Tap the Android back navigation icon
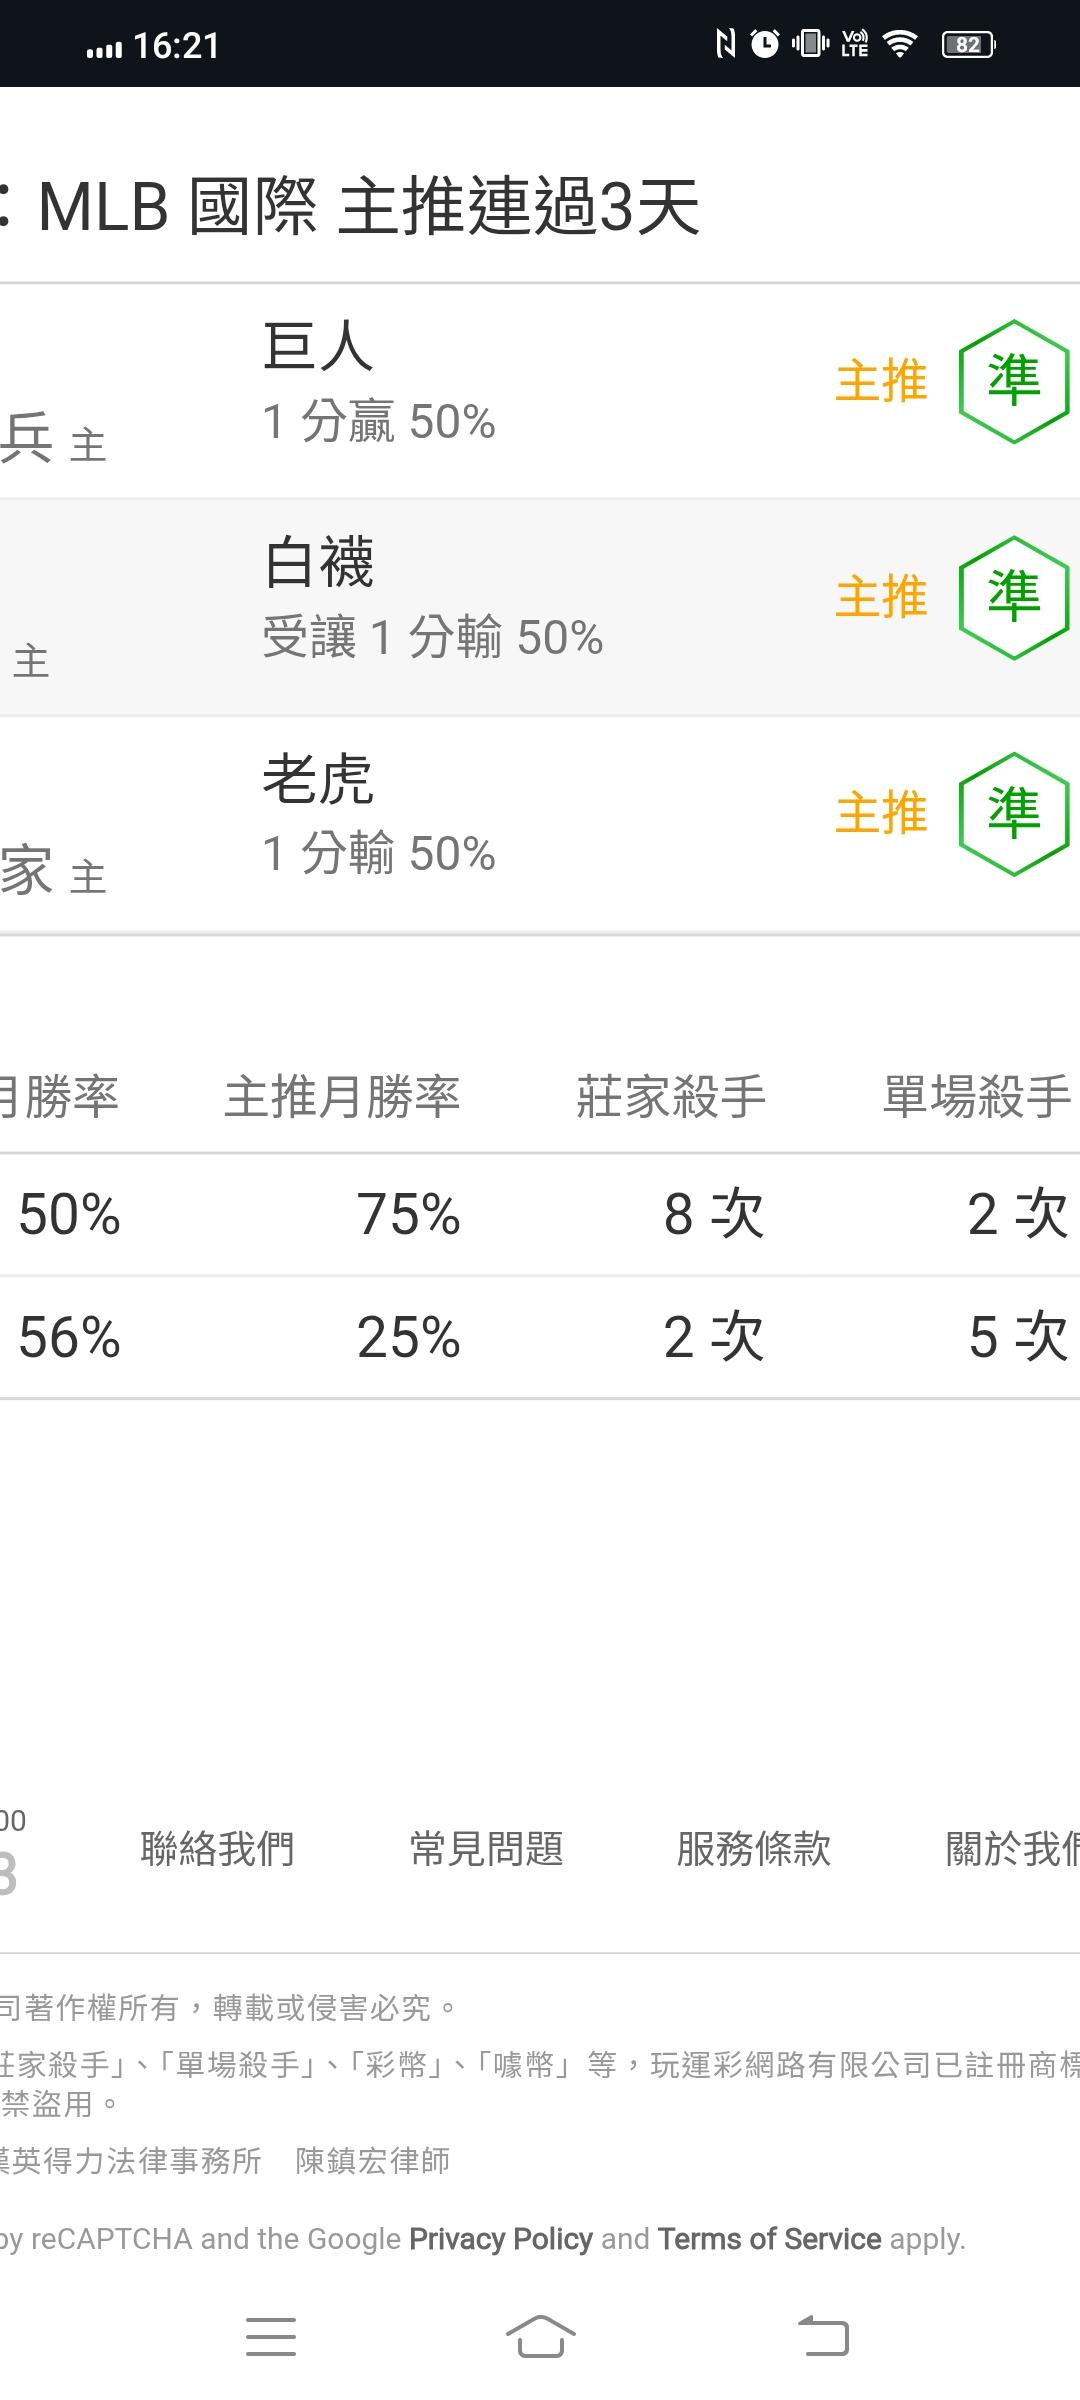Viewport: 1080px width, 2400px height. click(x=823, y=2337)
